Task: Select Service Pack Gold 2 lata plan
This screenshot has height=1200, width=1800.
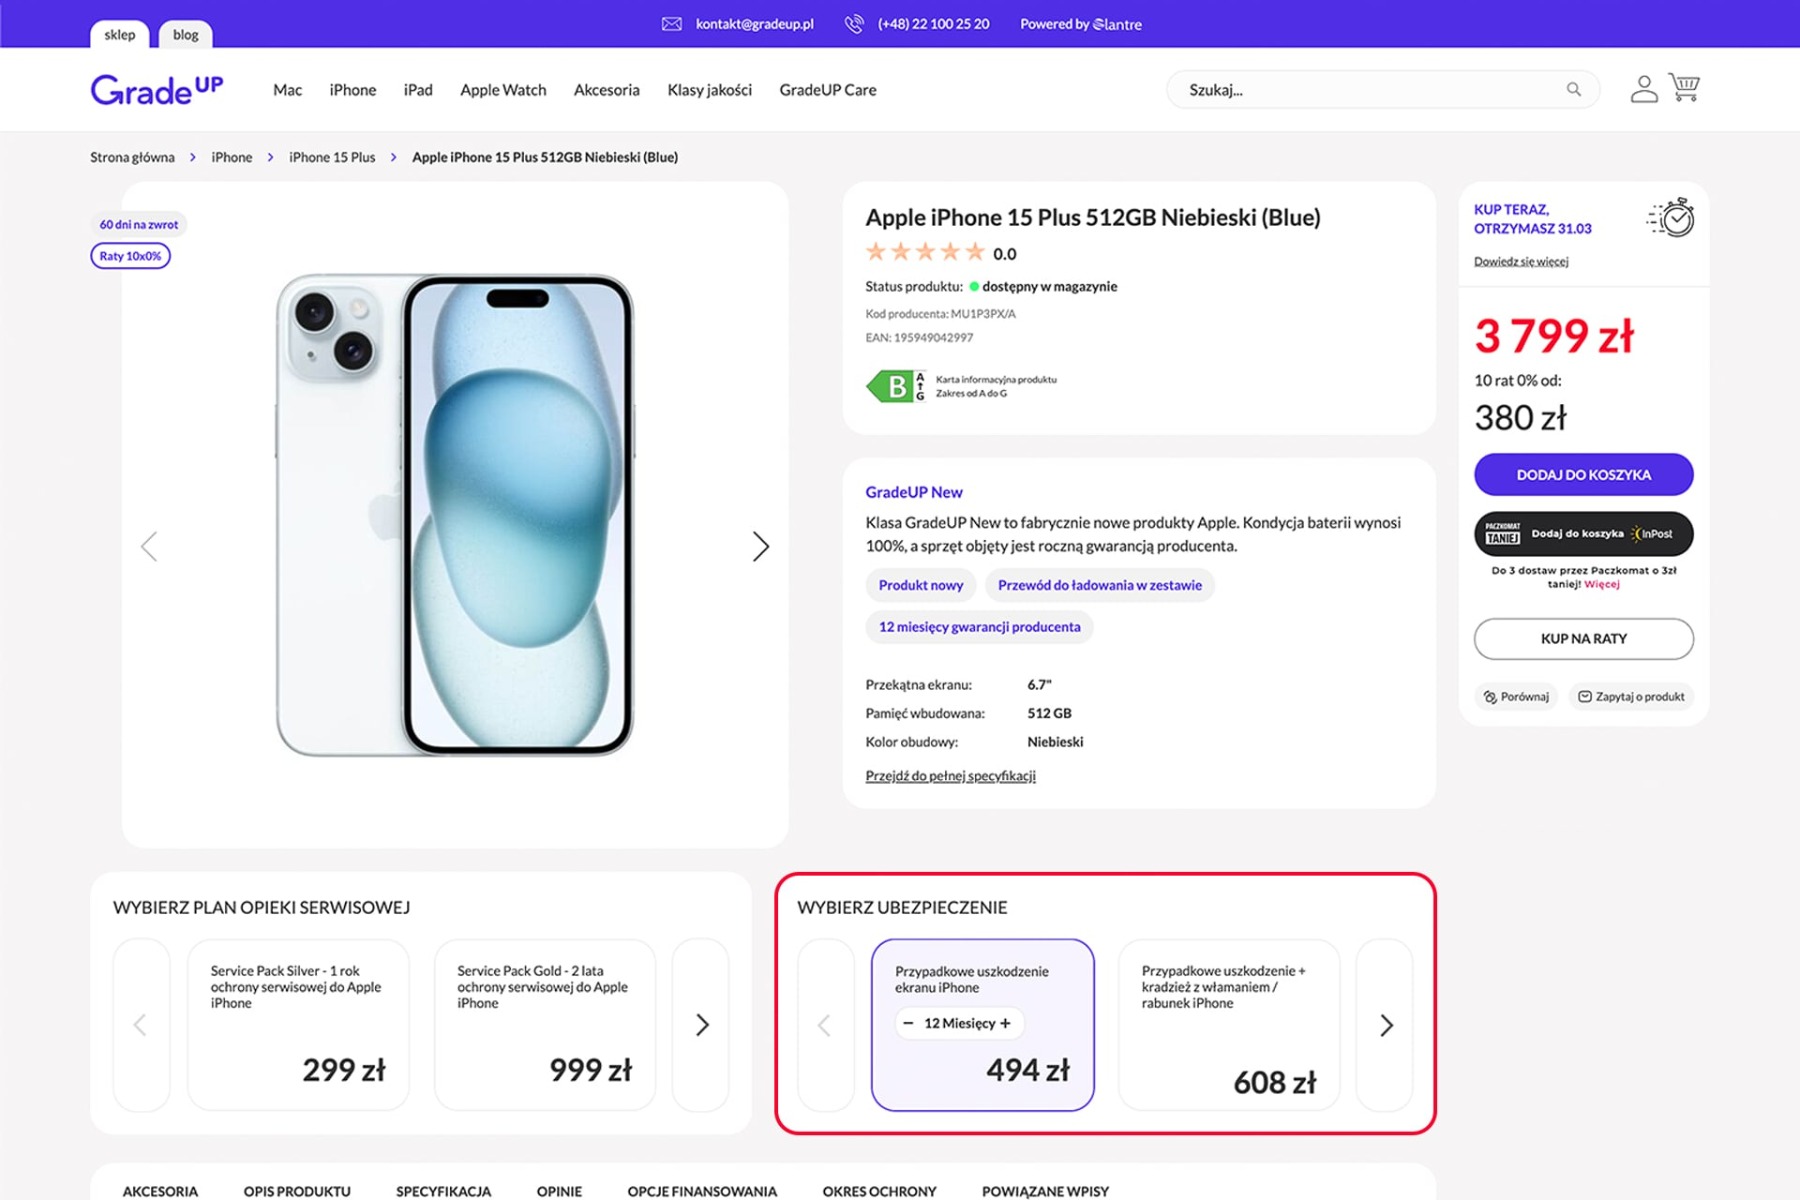Action: [x=544, y=1024]
